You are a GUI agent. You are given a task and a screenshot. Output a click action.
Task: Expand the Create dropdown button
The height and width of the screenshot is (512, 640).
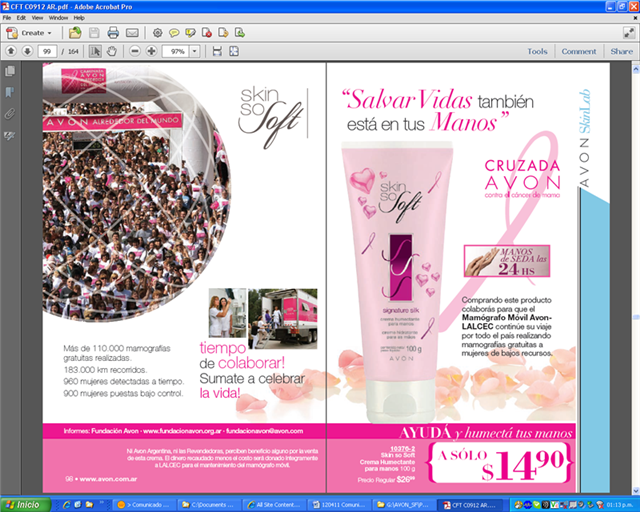coord(30,33)
